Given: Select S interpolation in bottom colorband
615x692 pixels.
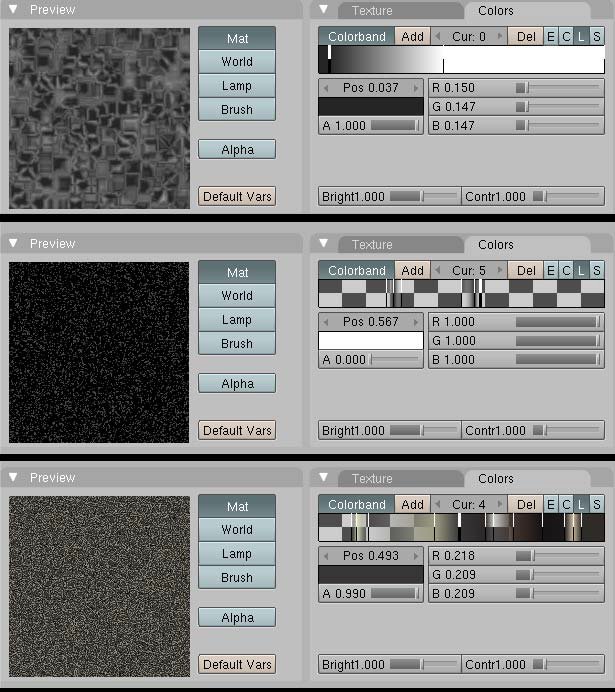Looking at the screenshot, I should [x=596, y=504].
